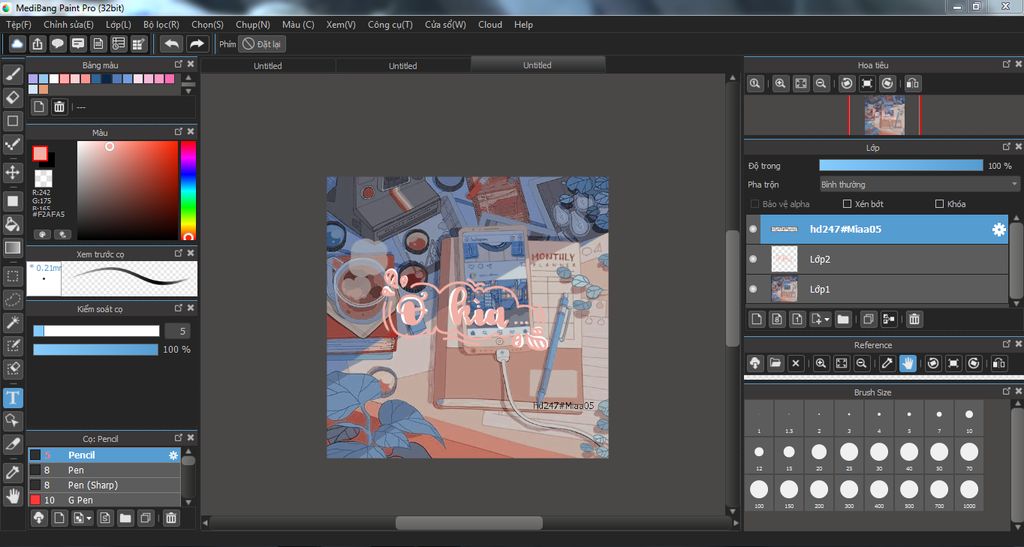Click the foreground color swatch

click(x=40, y=154)
